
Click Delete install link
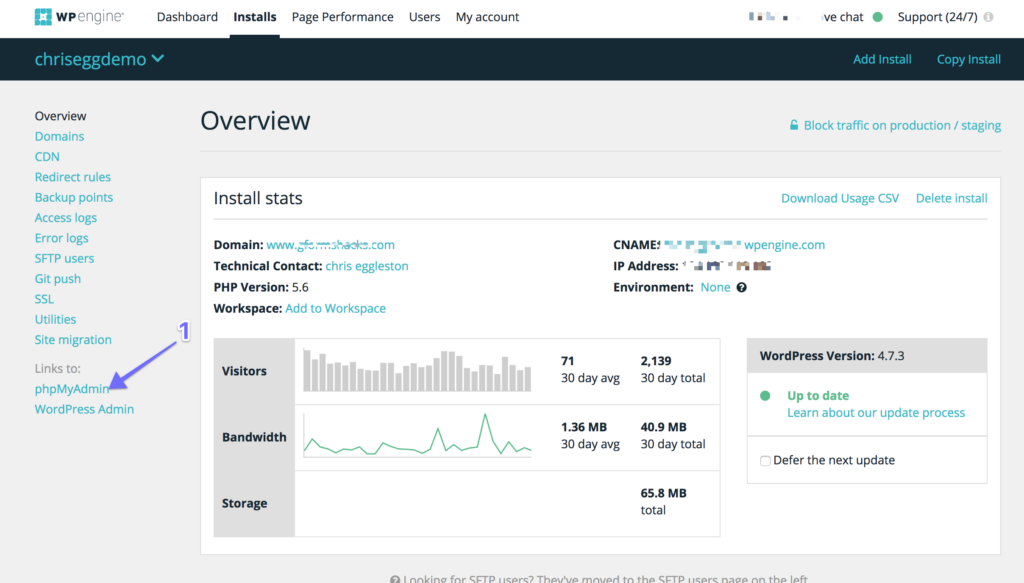click(x=952, y=198)
